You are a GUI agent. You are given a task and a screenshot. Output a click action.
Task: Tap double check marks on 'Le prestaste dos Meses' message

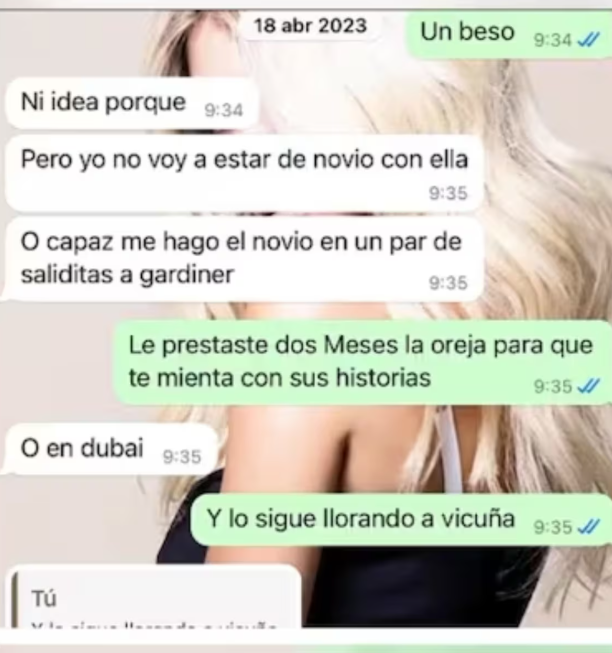pos(589,386)
